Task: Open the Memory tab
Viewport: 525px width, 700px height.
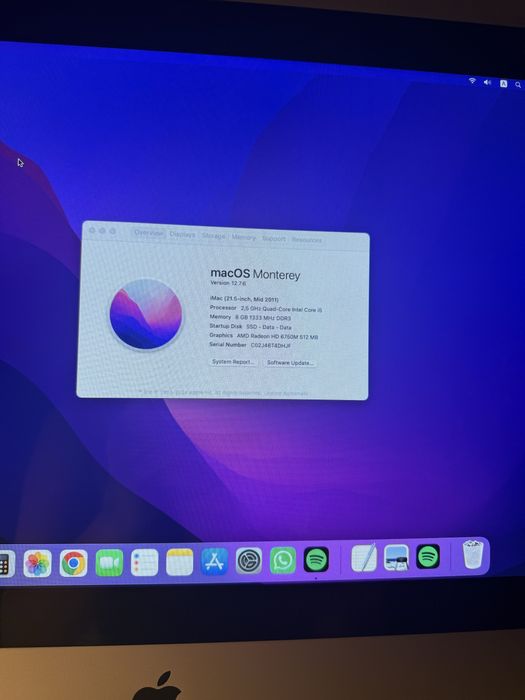Action: pyautogui.click(x=244, y=237)
